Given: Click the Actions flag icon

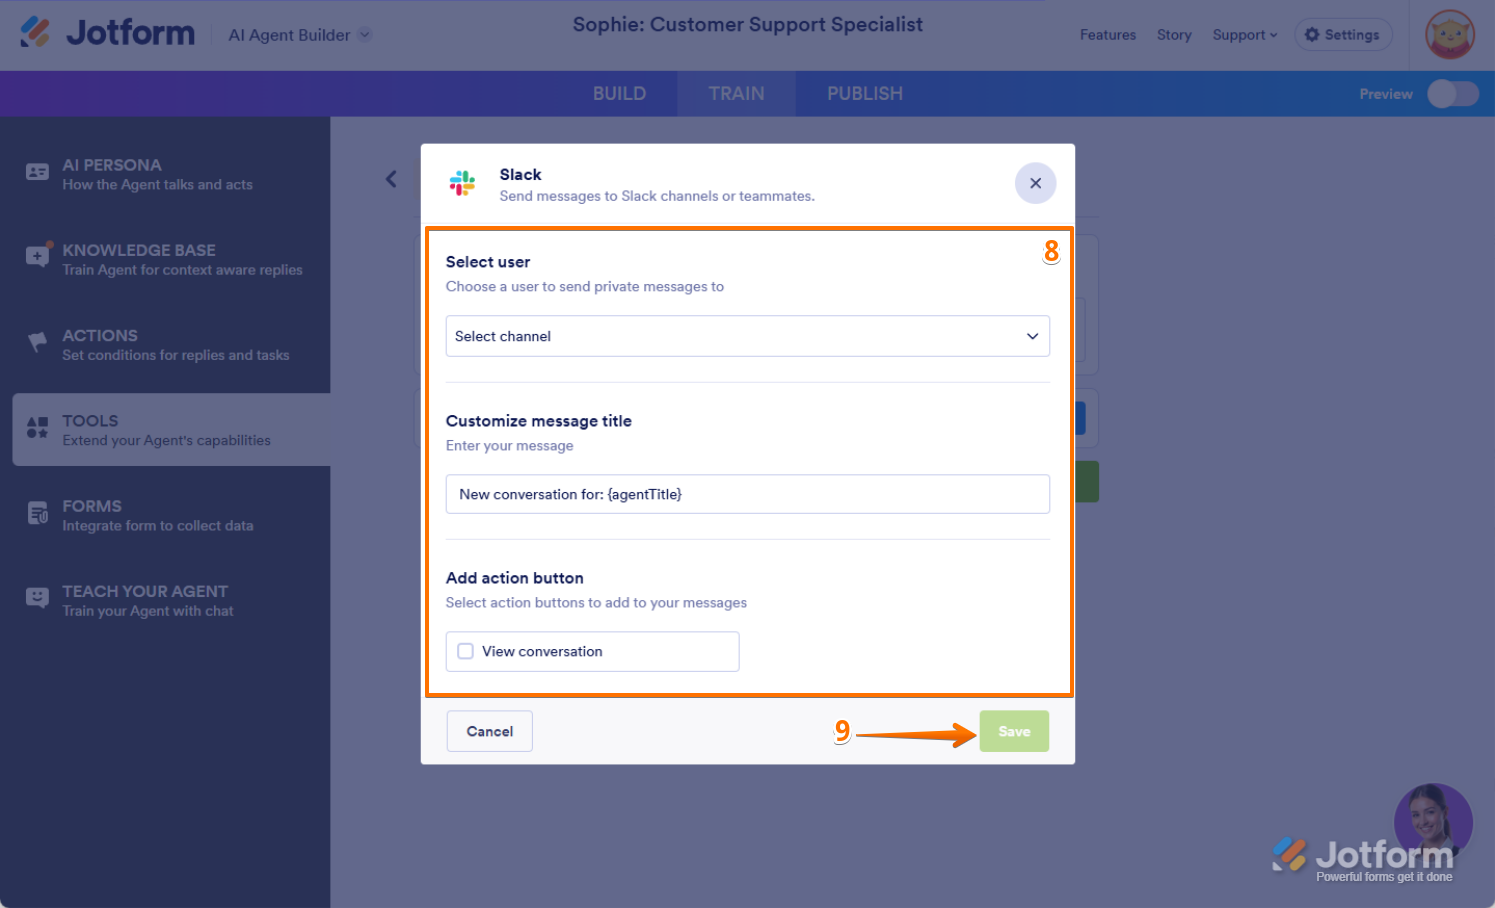Looking at the screenshot, I should pos(37,343).
